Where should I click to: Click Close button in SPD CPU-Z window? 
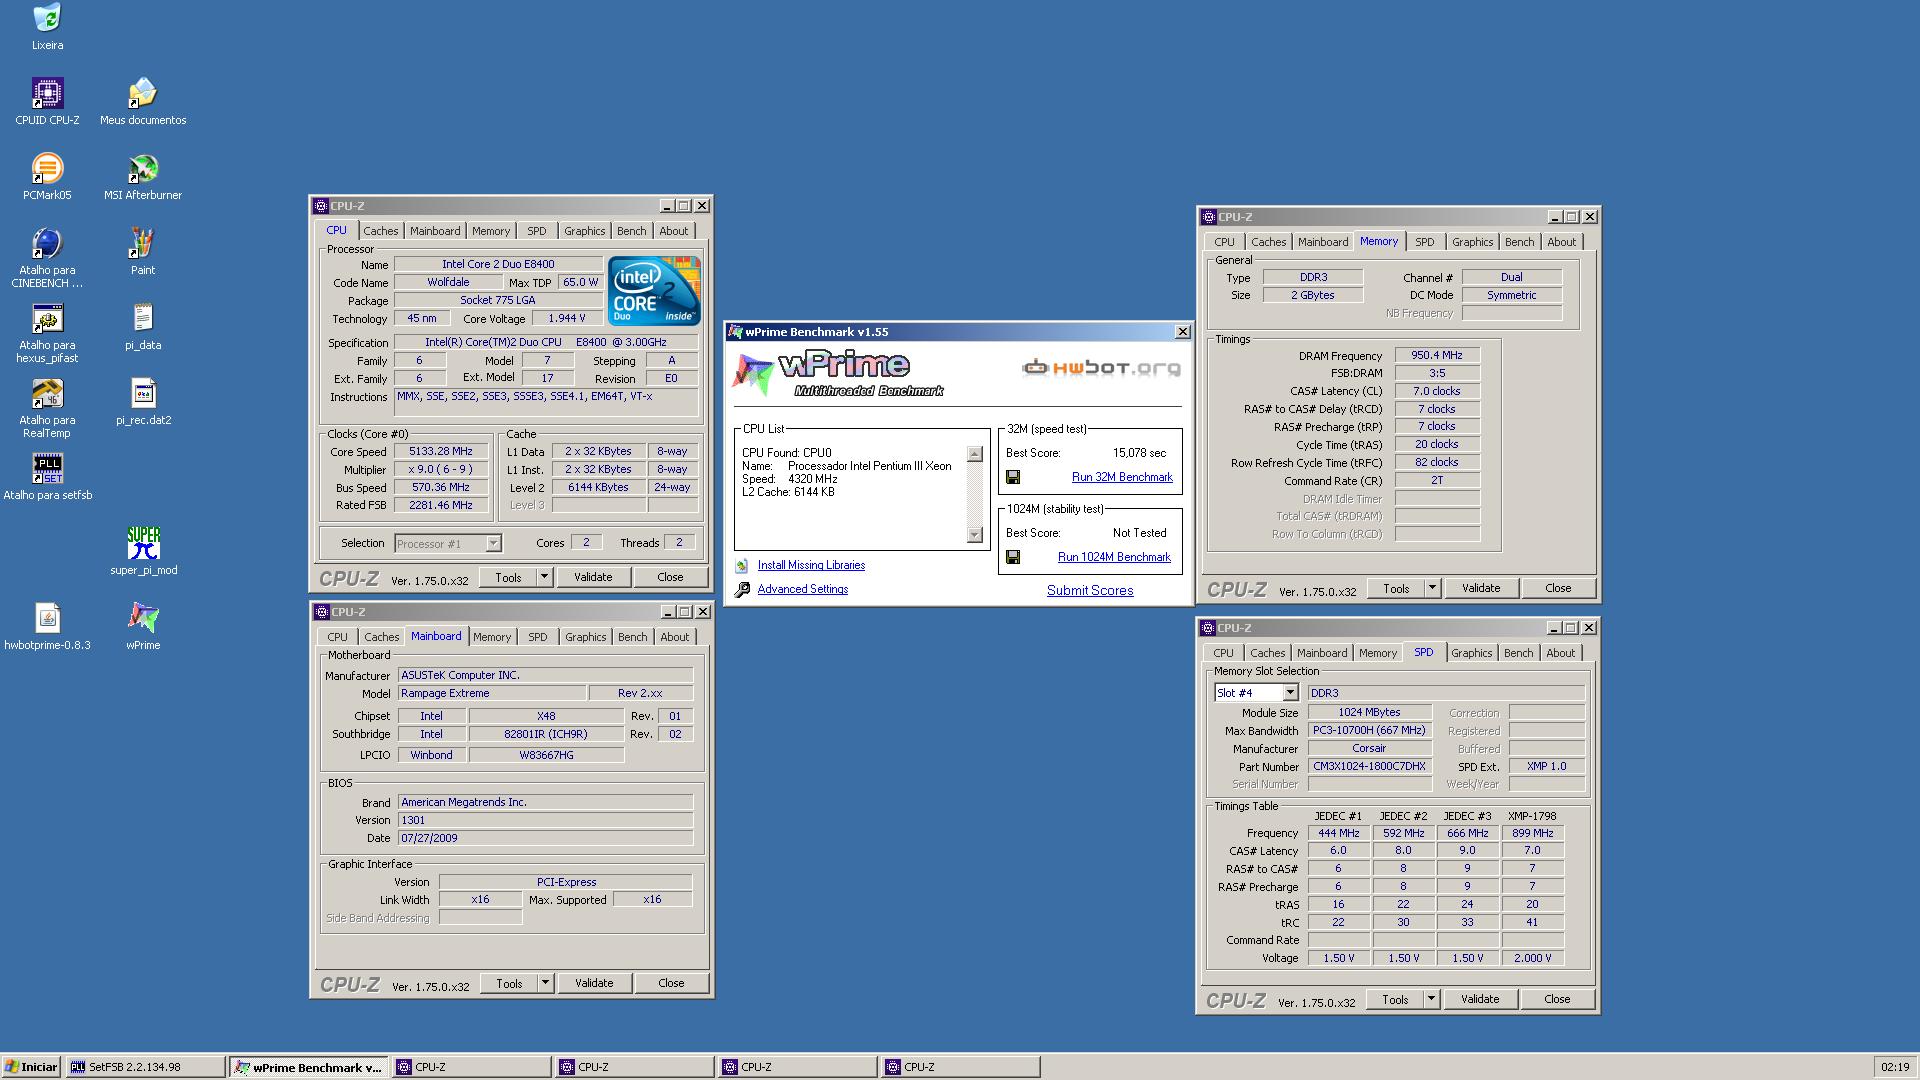point(1557,999)
